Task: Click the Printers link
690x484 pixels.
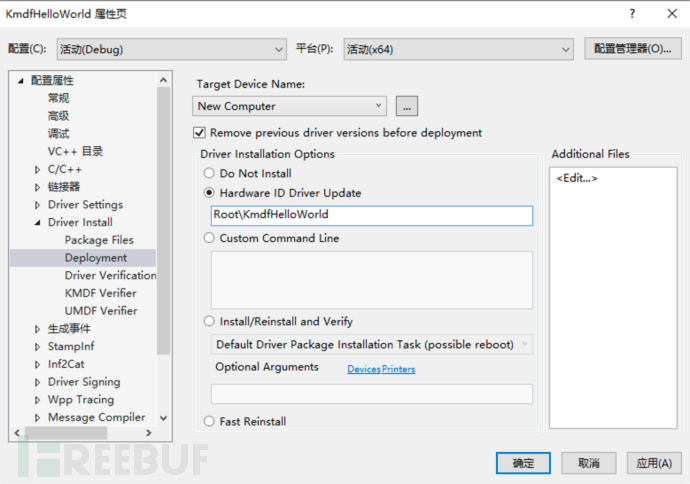Action: tap(398, 369)
